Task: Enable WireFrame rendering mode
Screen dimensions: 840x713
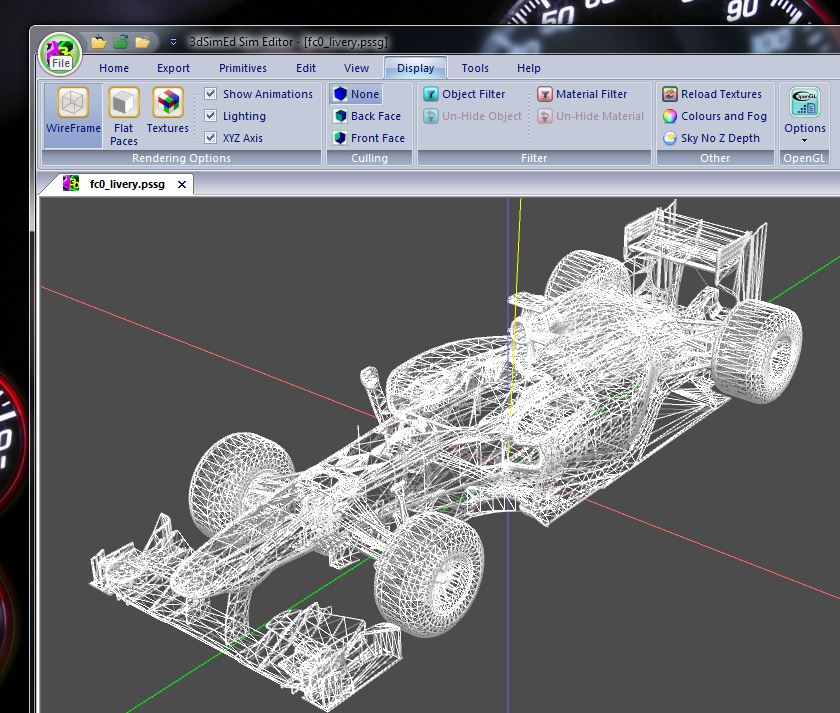Action: point(73,112)
